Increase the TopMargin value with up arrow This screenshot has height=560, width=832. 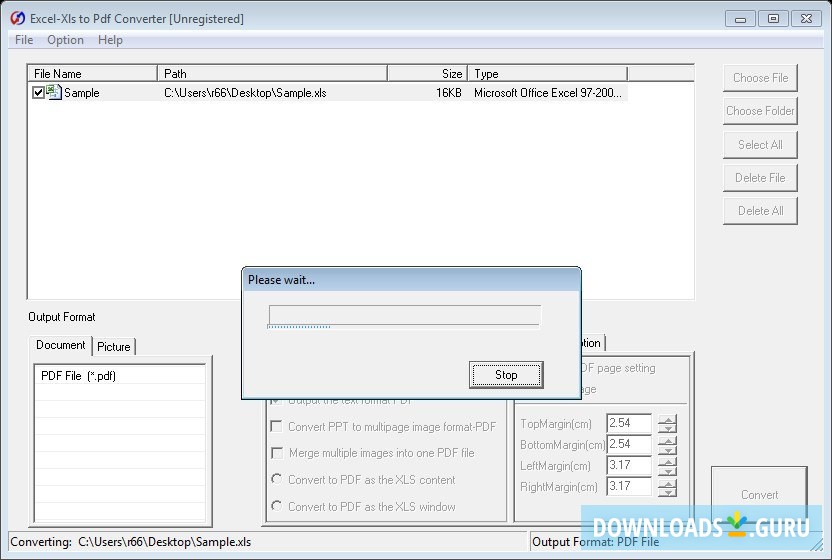pyautogui.click(x=668, y=419)
